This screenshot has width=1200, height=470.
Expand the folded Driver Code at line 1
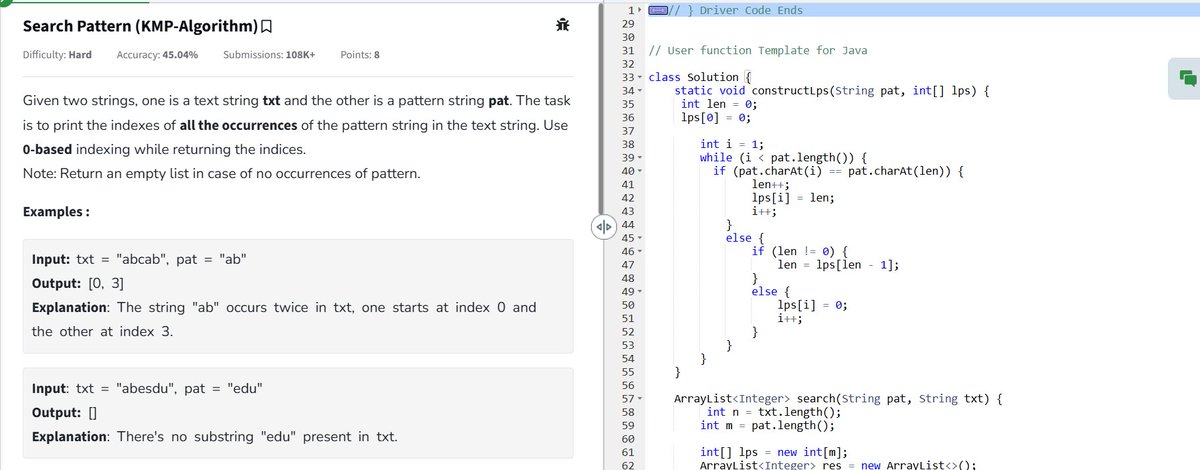point(639,10)
